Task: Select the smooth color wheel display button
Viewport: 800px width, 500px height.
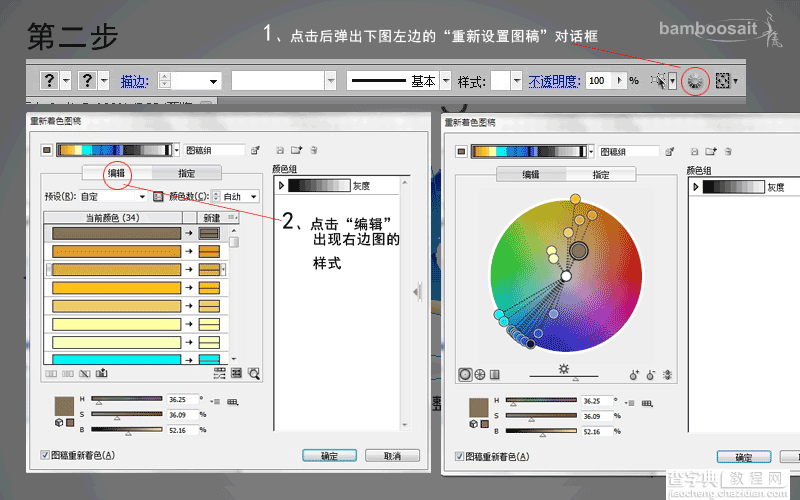Action: 465,375
